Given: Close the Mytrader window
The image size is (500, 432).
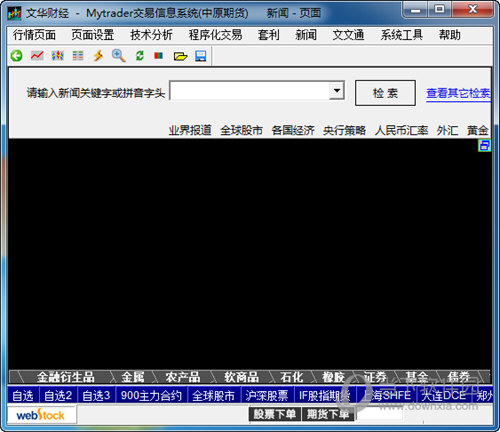Looking at the screenshot, I should [x=473, y=9].
